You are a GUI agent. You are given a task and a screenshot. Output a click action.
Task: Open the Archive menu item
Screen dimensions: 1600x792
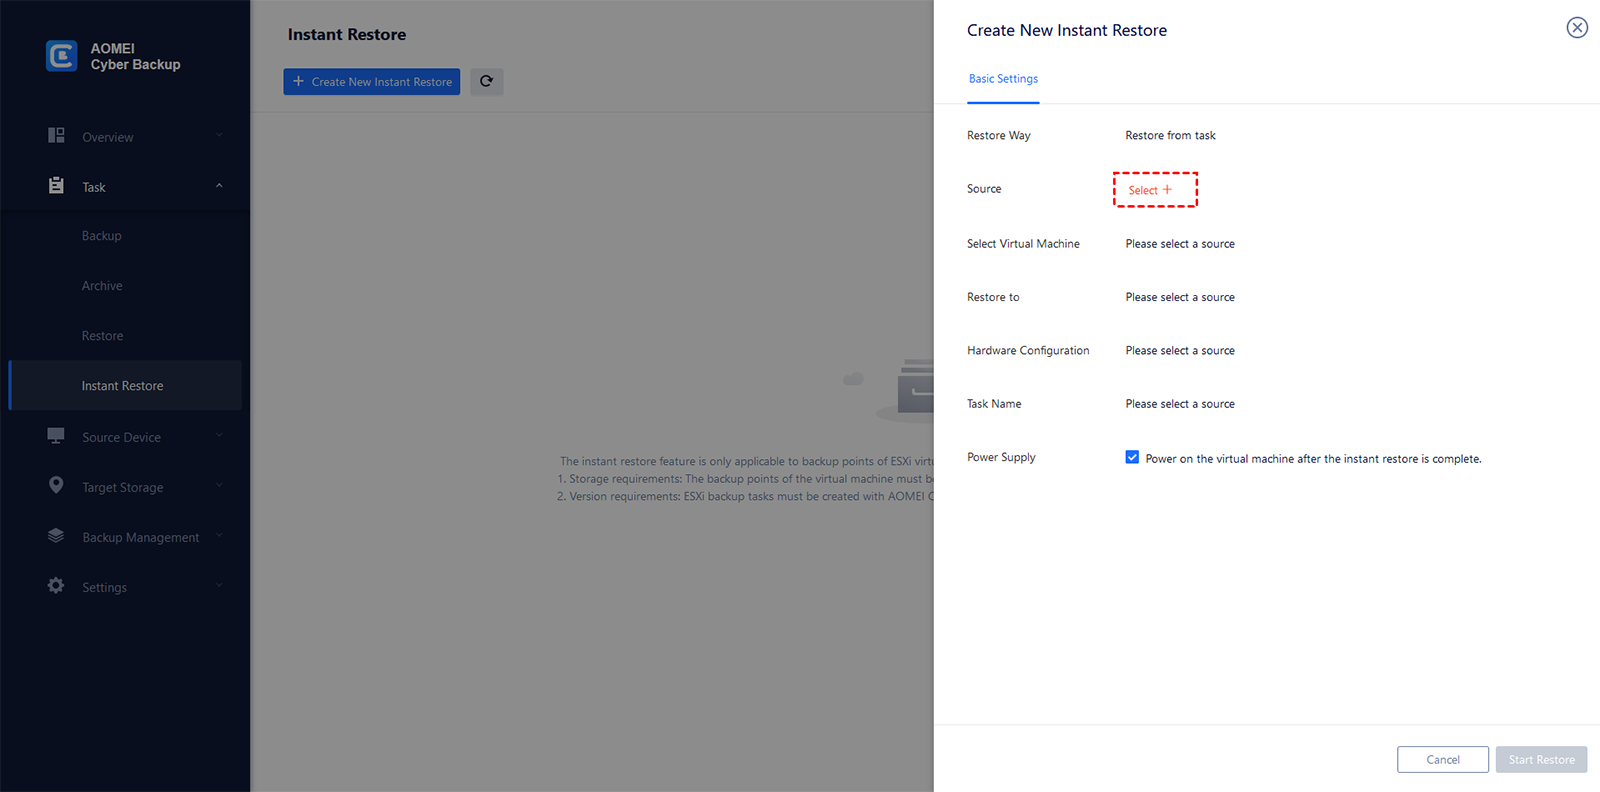click(102, 286)
